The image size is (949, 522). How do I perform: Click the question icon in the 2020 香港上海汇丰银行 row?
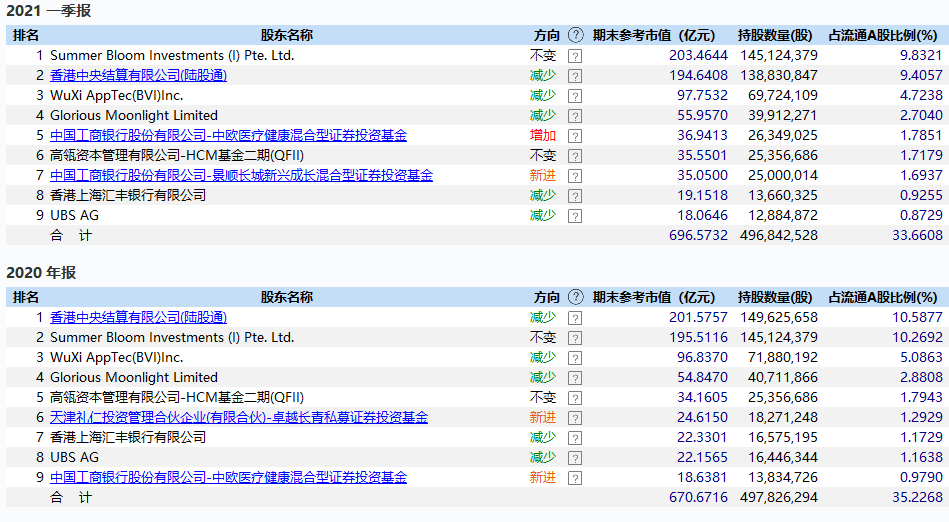(x=575, y=438)
